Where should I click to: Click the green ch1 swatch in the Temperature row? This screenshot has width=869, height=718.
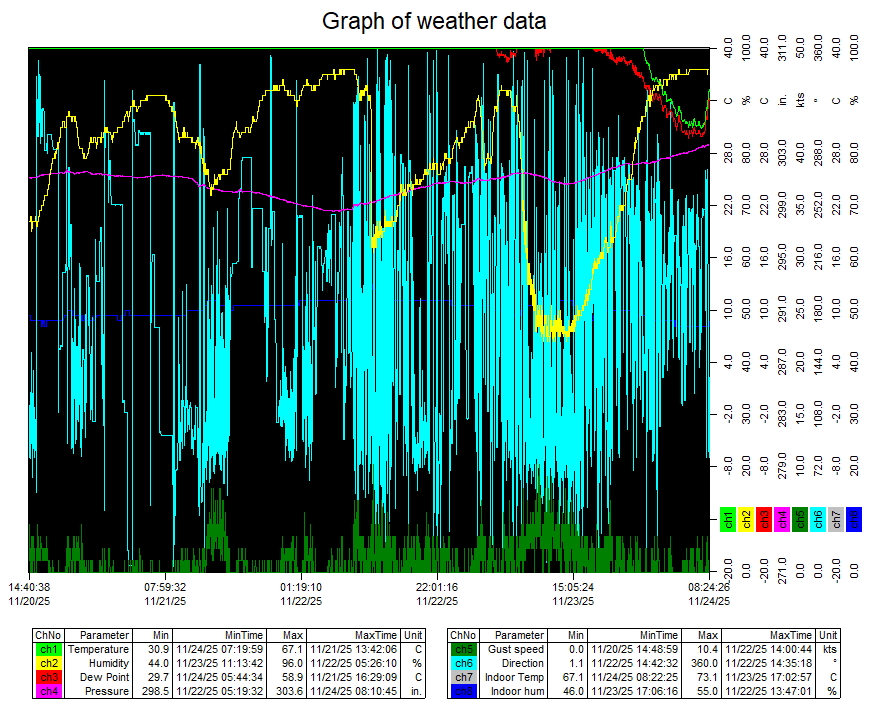pos(47,649)
